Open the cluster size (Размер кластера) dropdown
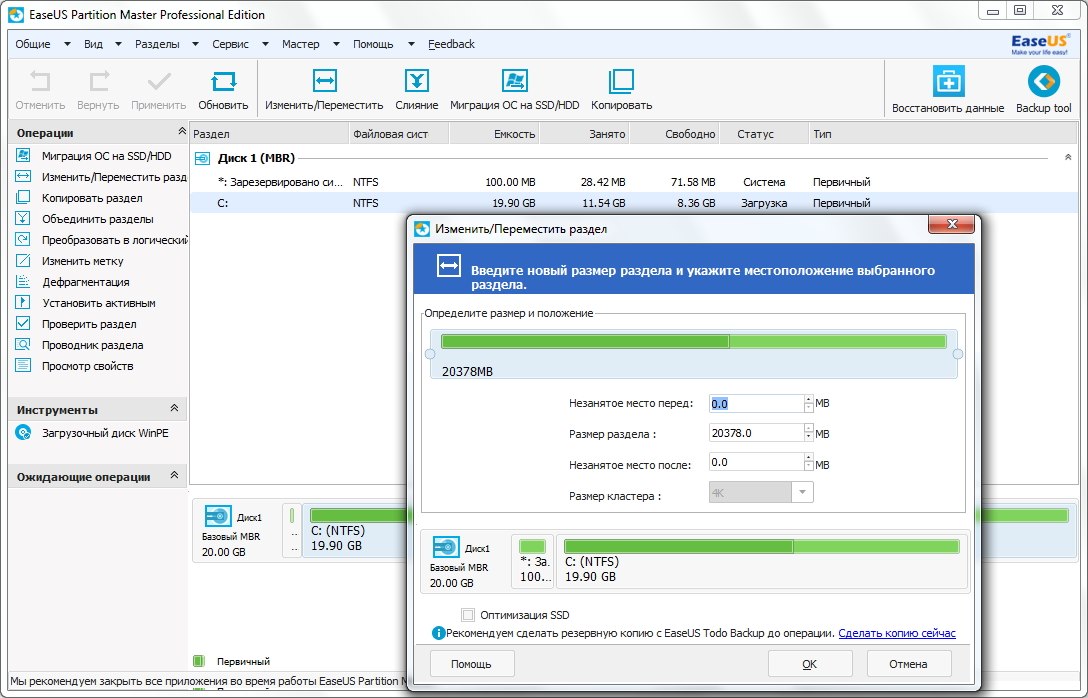 802,492
